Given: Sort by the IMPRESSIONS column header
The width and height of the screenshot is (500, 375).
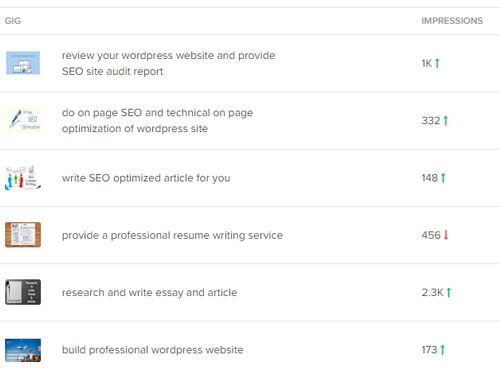Looking at the screenshot, I should pyautogui.click(x=452, y=21).
